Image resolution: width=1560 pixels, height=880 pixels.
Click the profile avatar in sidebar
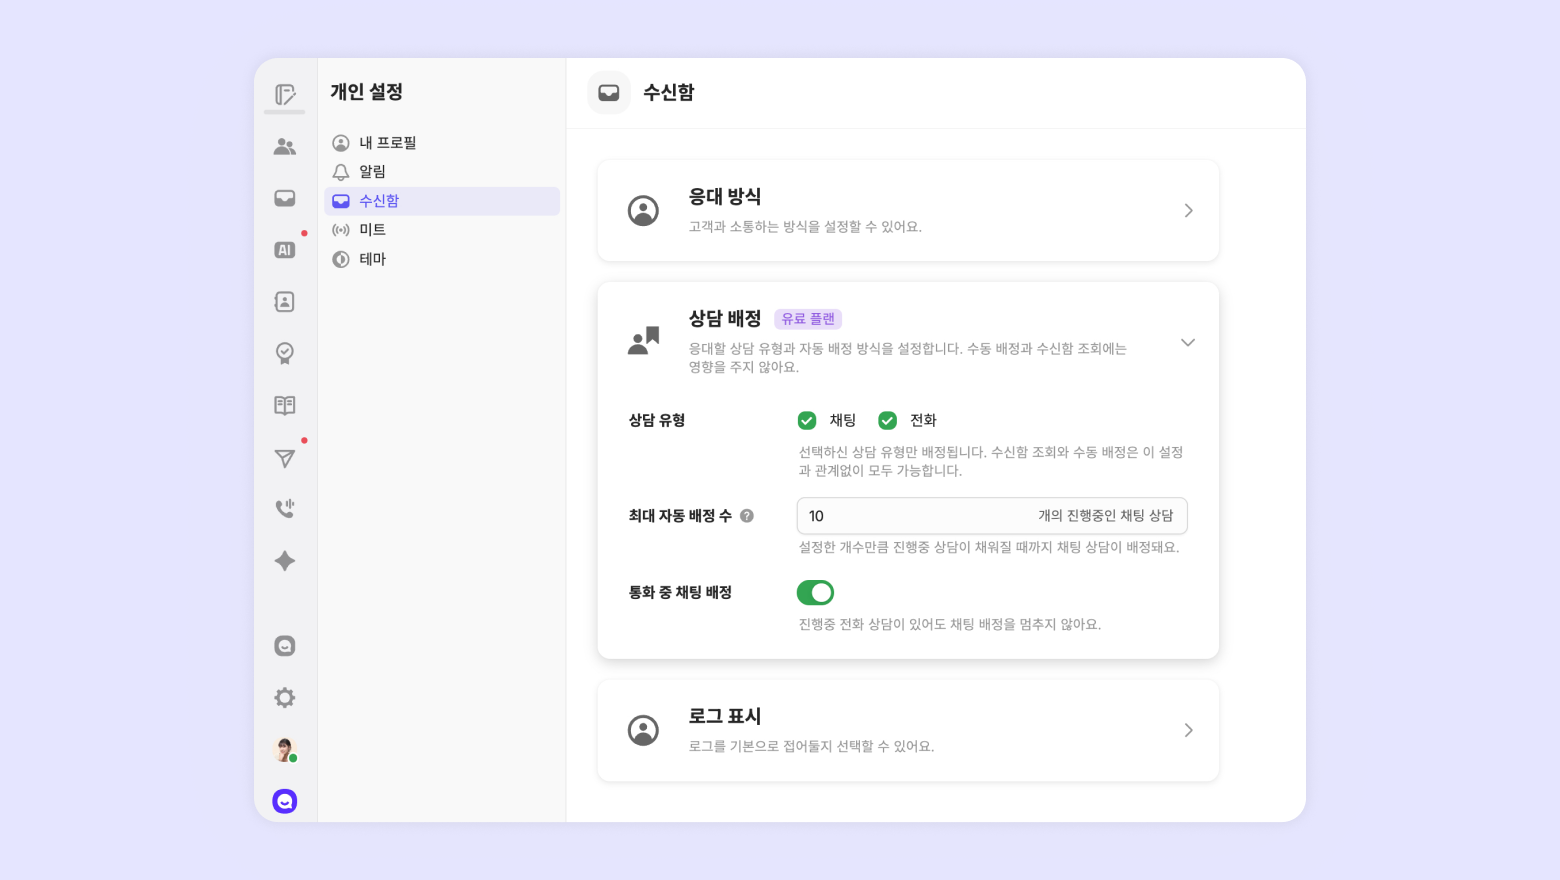click(285, 749)
